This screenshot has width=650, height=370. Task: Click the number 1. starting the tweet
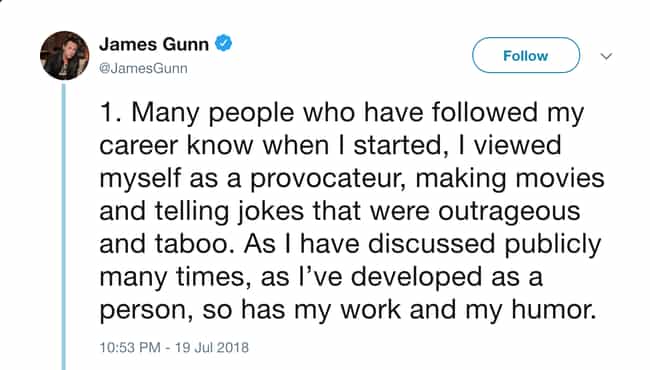(x=111, y=112)
